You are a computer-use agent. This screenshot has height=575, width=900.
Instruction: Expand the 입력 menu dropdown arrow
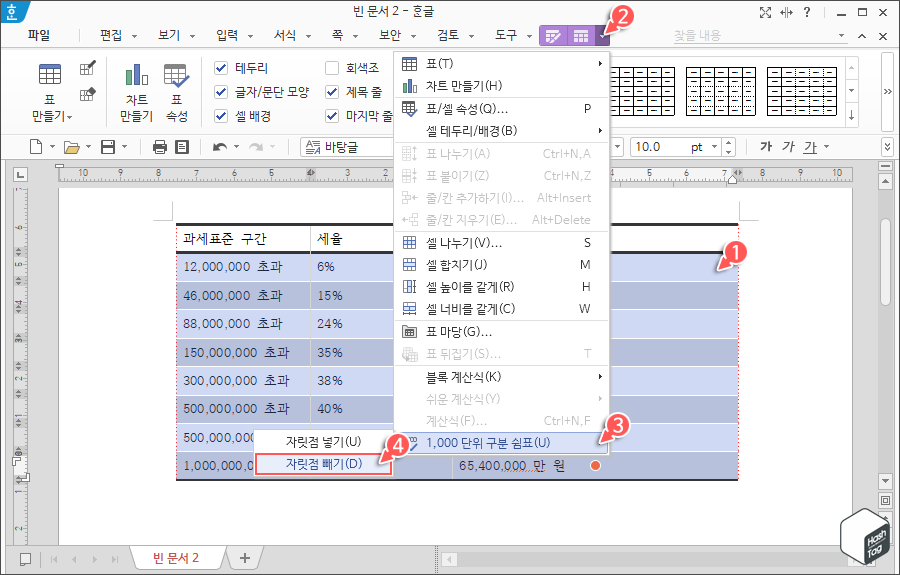[x=250, y=36]
